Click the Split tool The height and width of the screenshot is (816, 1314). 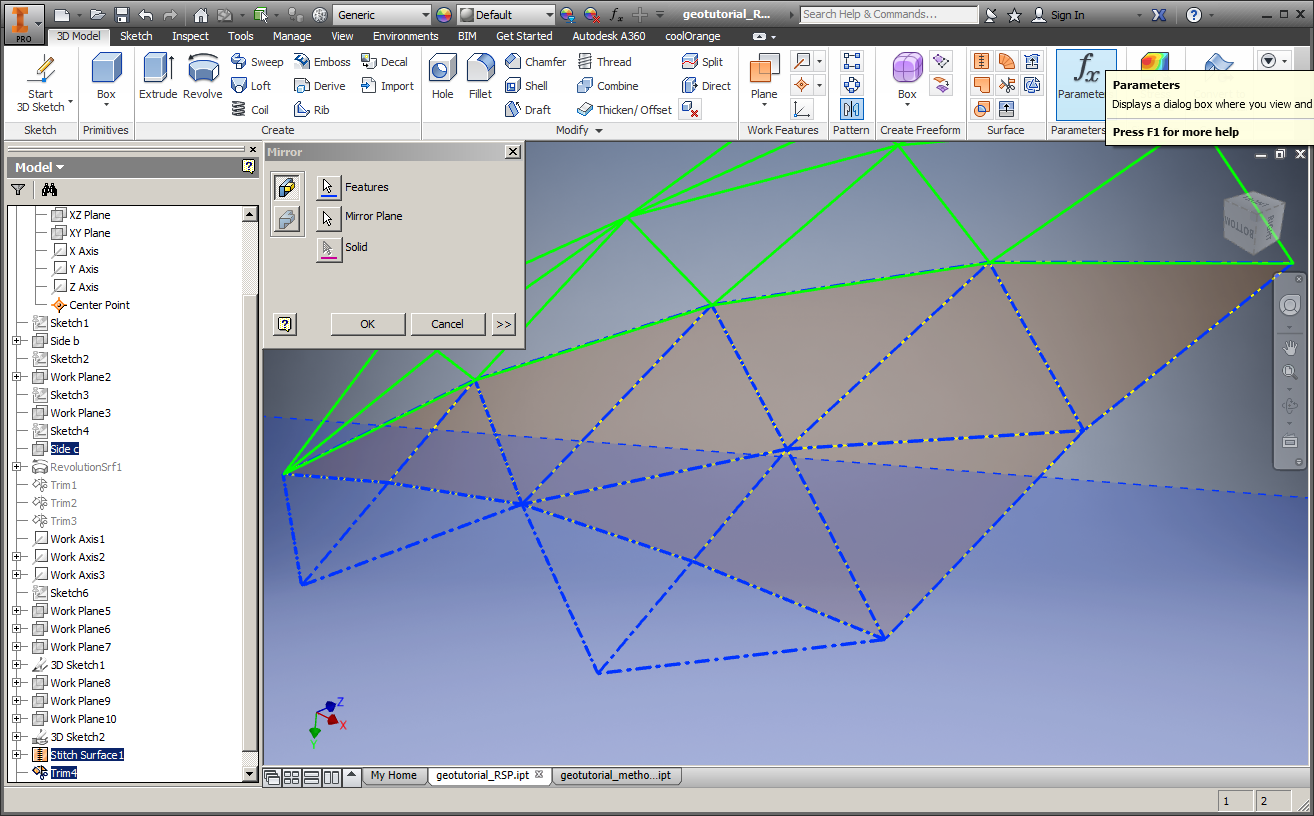702,62
